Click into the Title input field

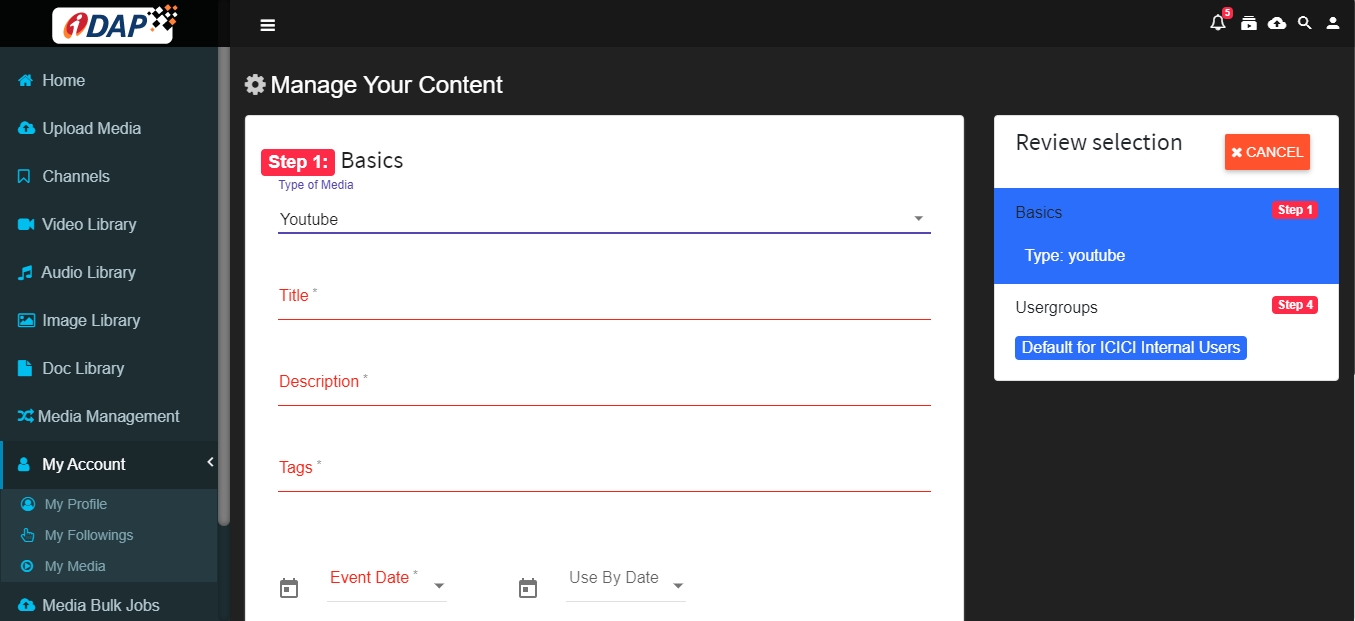[x=604, y=297]
